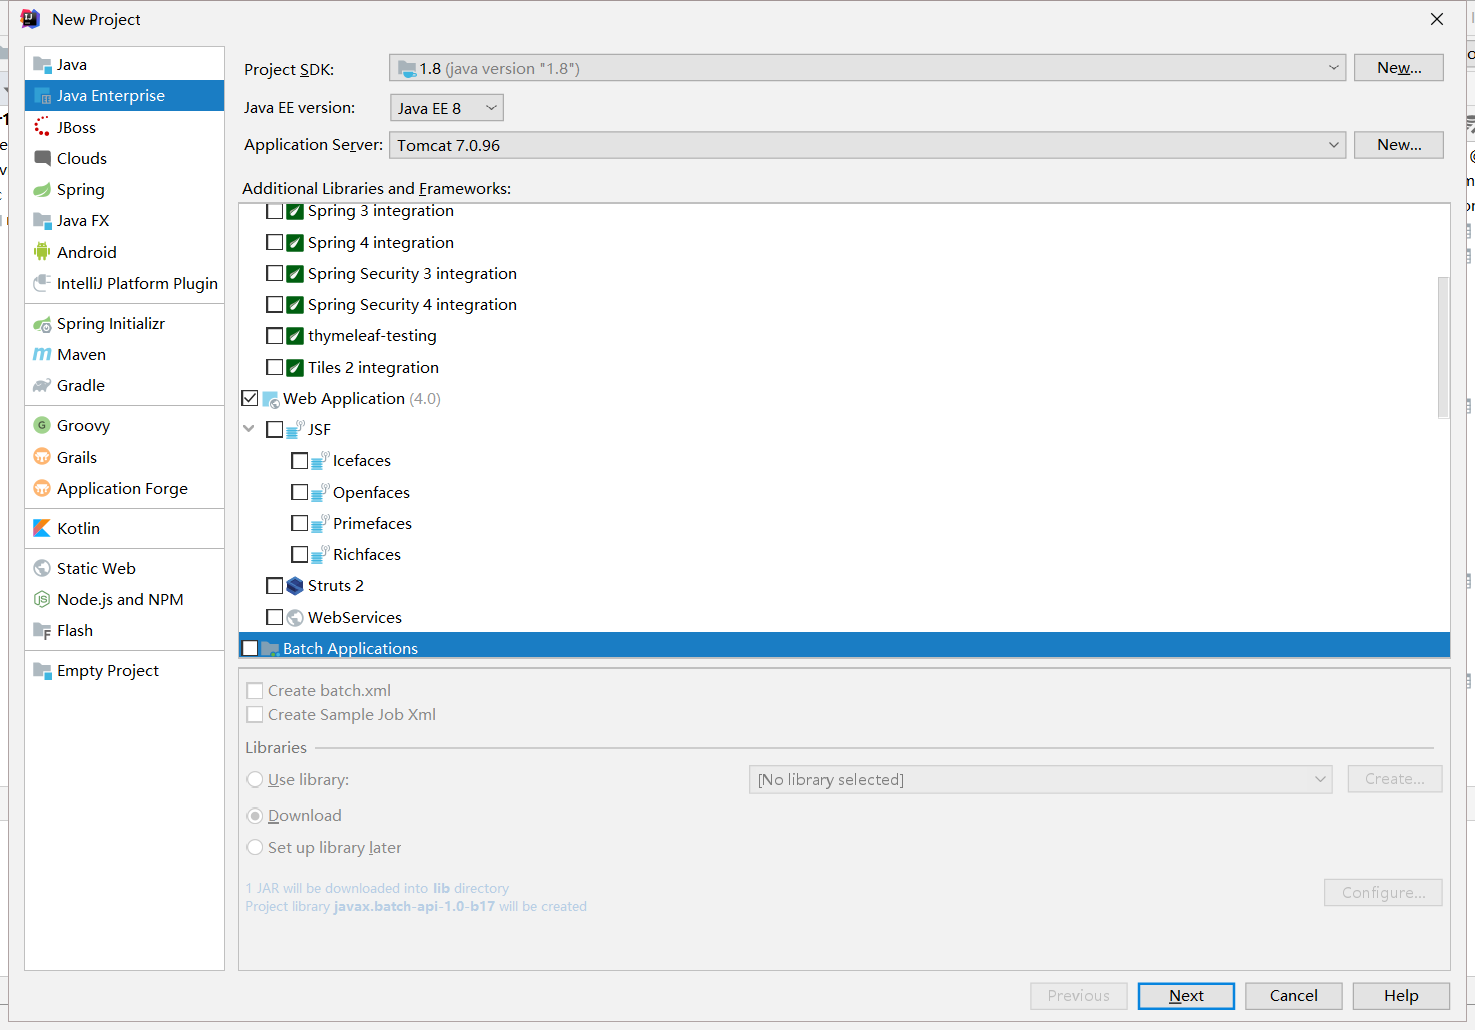Click the Next button

(1186, 996)
